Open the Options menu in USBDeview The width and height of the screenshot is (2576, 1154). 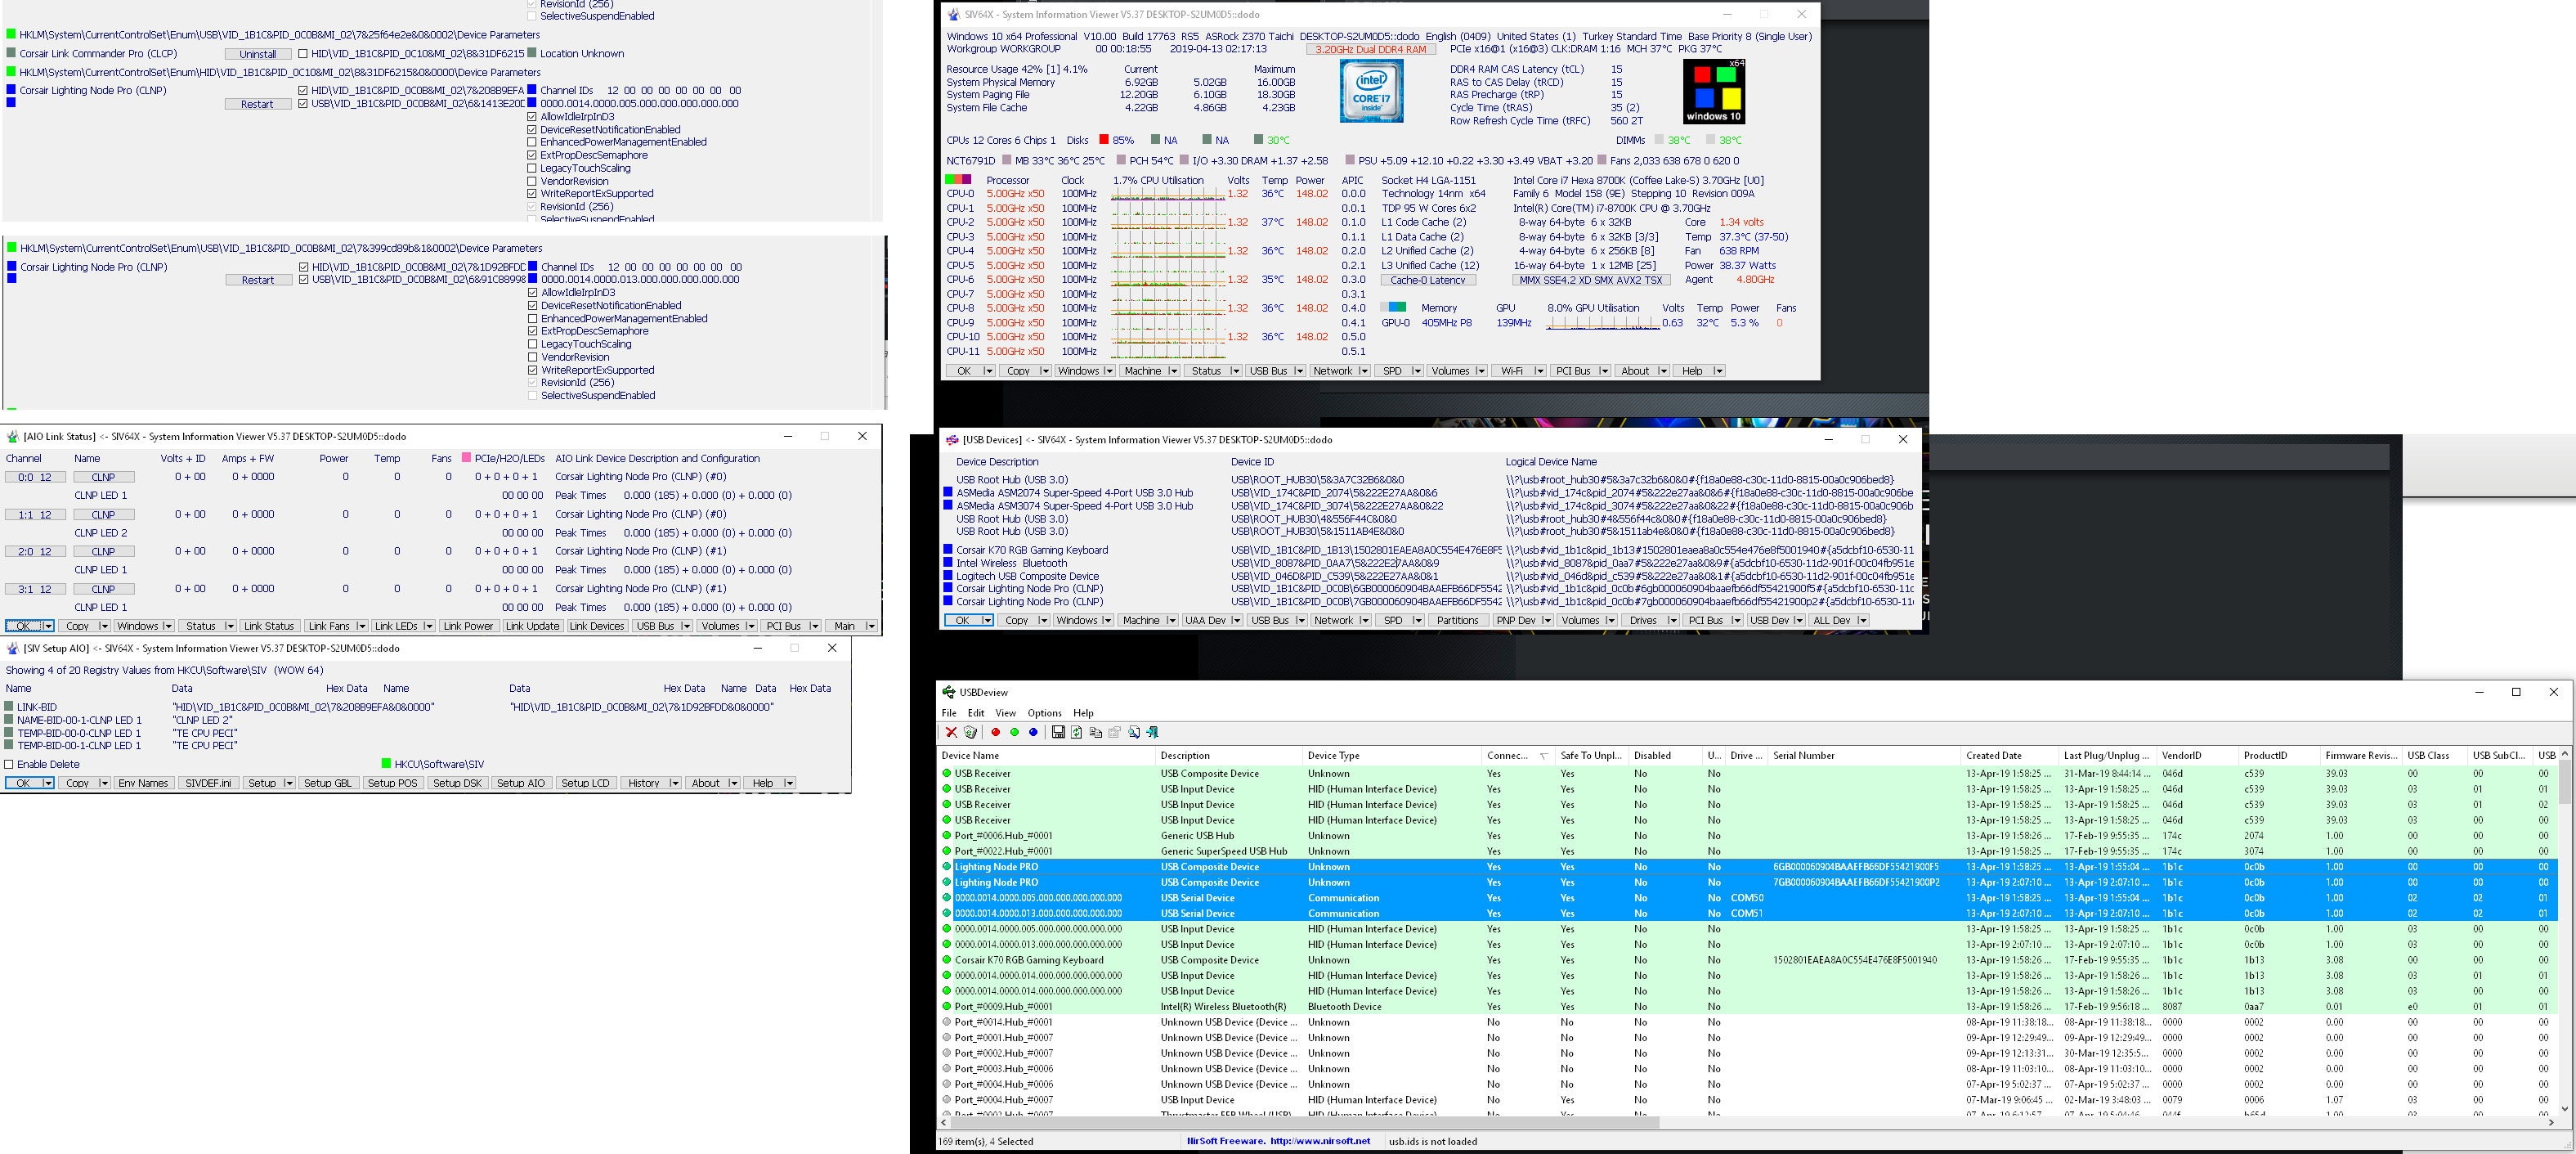click(x=1044, y=712)
